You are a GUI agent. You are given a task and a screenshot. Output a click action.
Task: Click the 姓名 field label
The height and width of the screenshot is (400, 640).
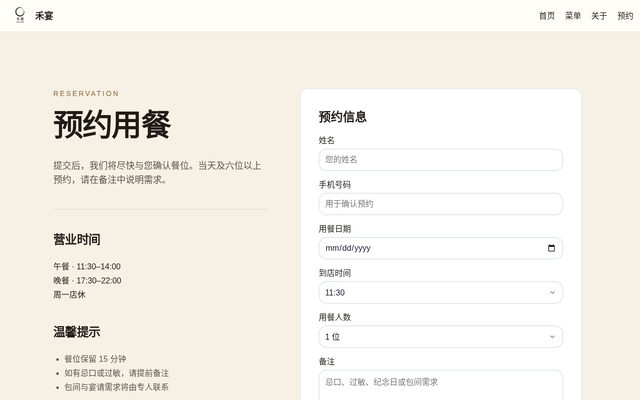[327, 140]
